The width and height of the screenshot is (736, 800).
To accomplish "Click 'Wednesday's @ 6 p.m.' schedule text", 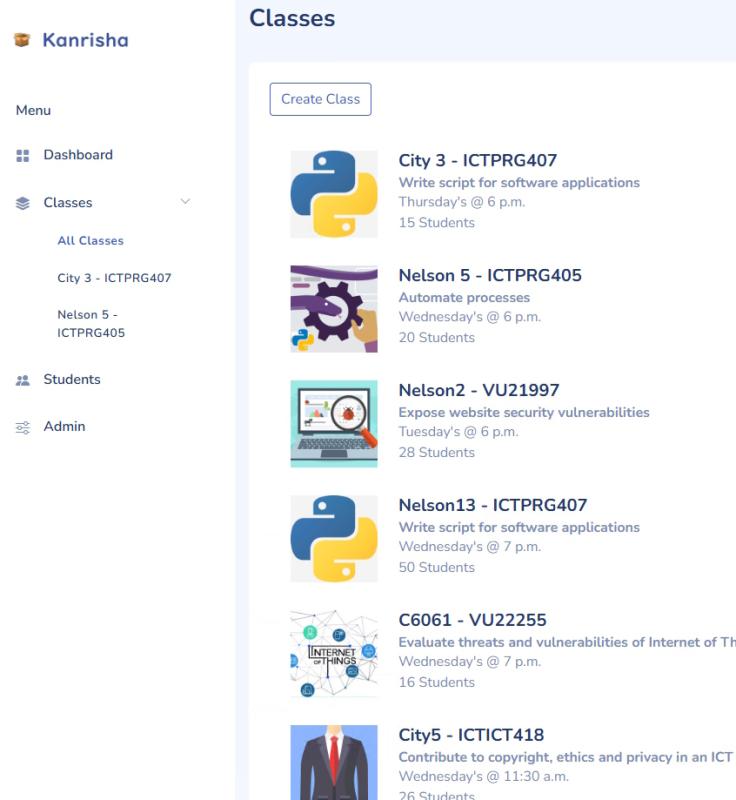I will click(x=469, y=316).
